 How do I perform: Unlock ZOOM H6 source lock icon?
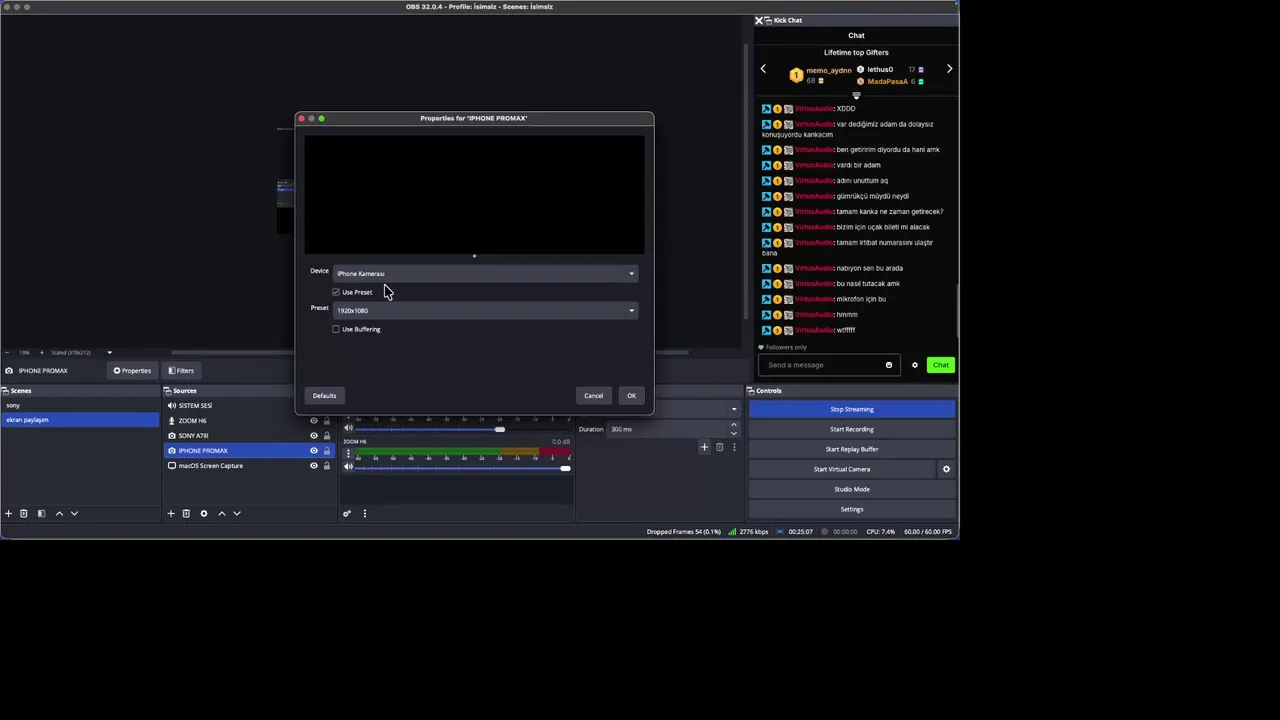pos(327,421)
